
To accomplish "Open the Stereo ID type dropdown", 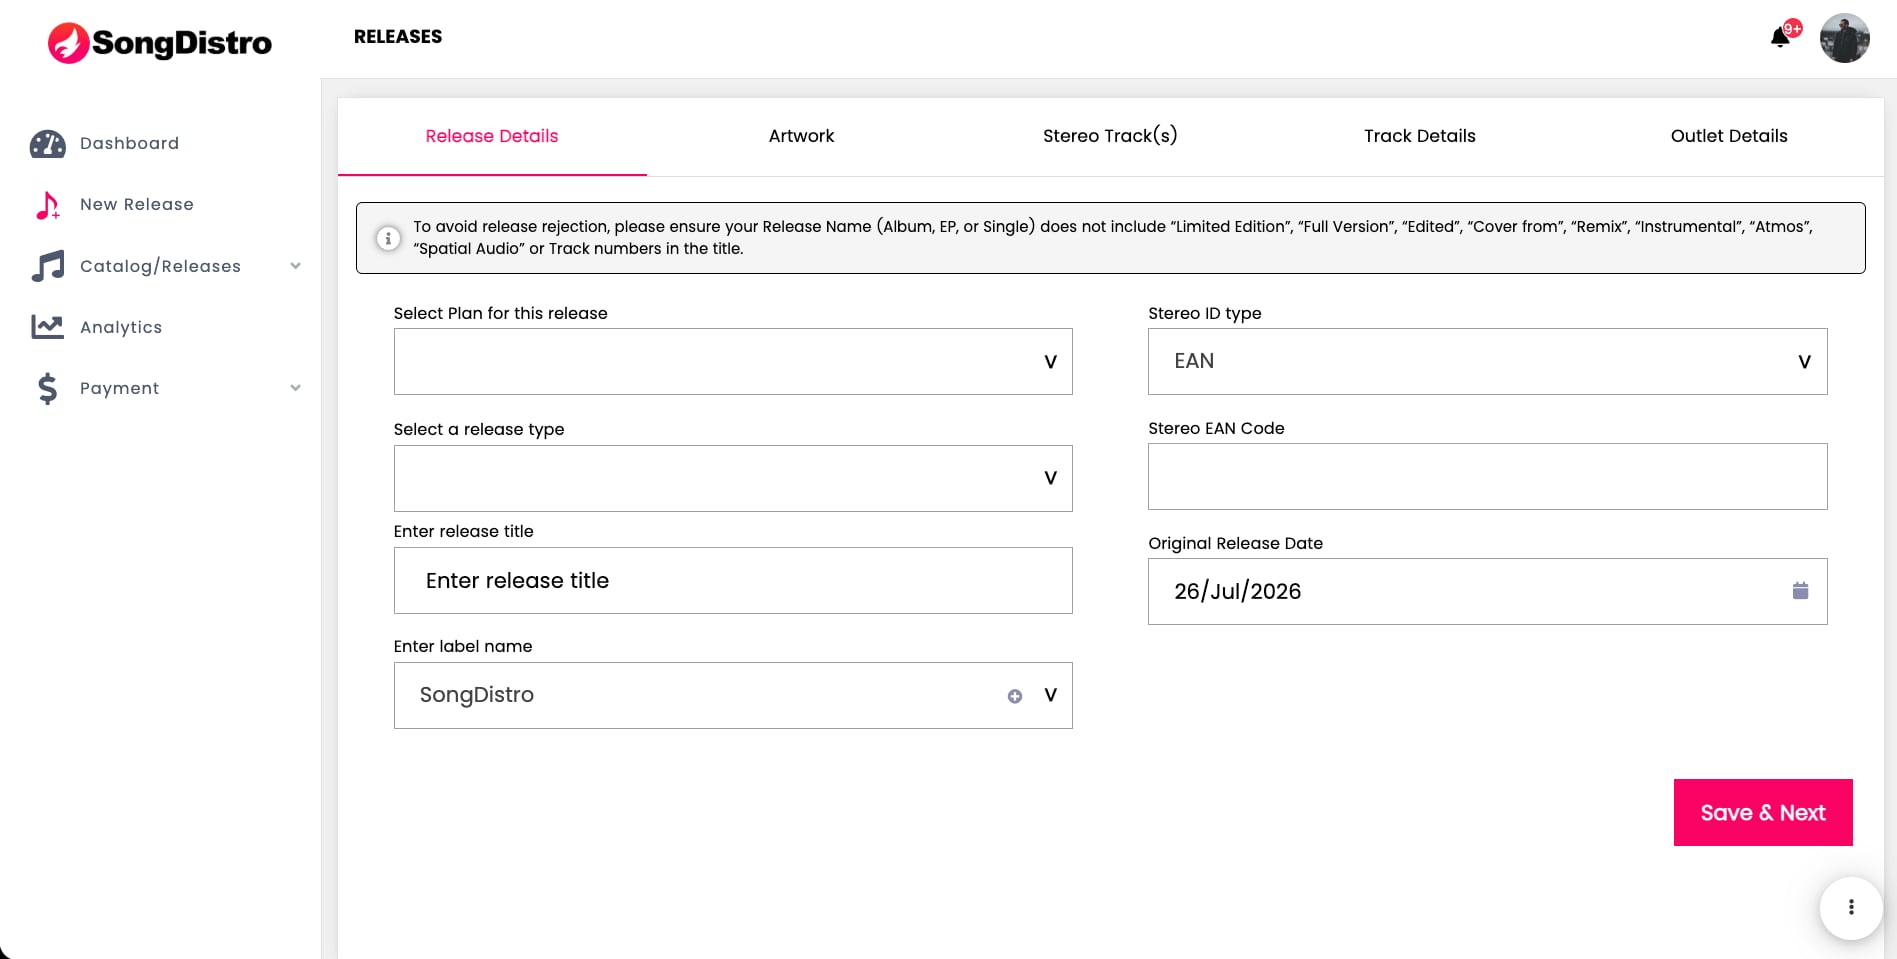I will pyautogui.click(x=1487, y=361).
